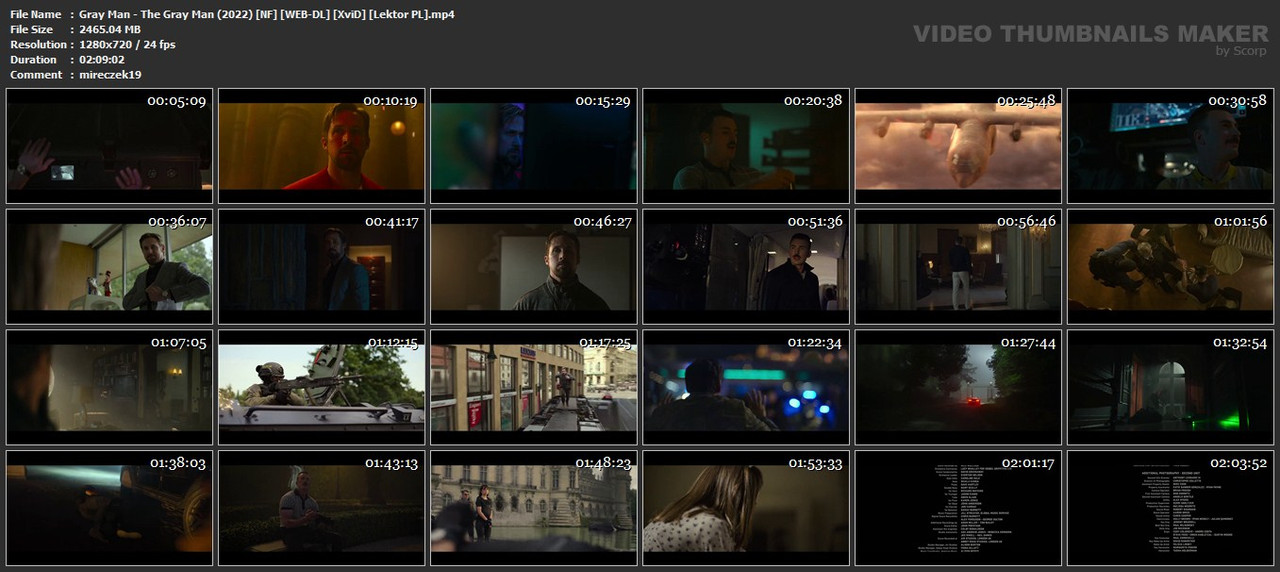The image size is (1280, 572).
Task: Open the airplane thumbnail at 00:25:48
Action: click(x=958, y=146)
